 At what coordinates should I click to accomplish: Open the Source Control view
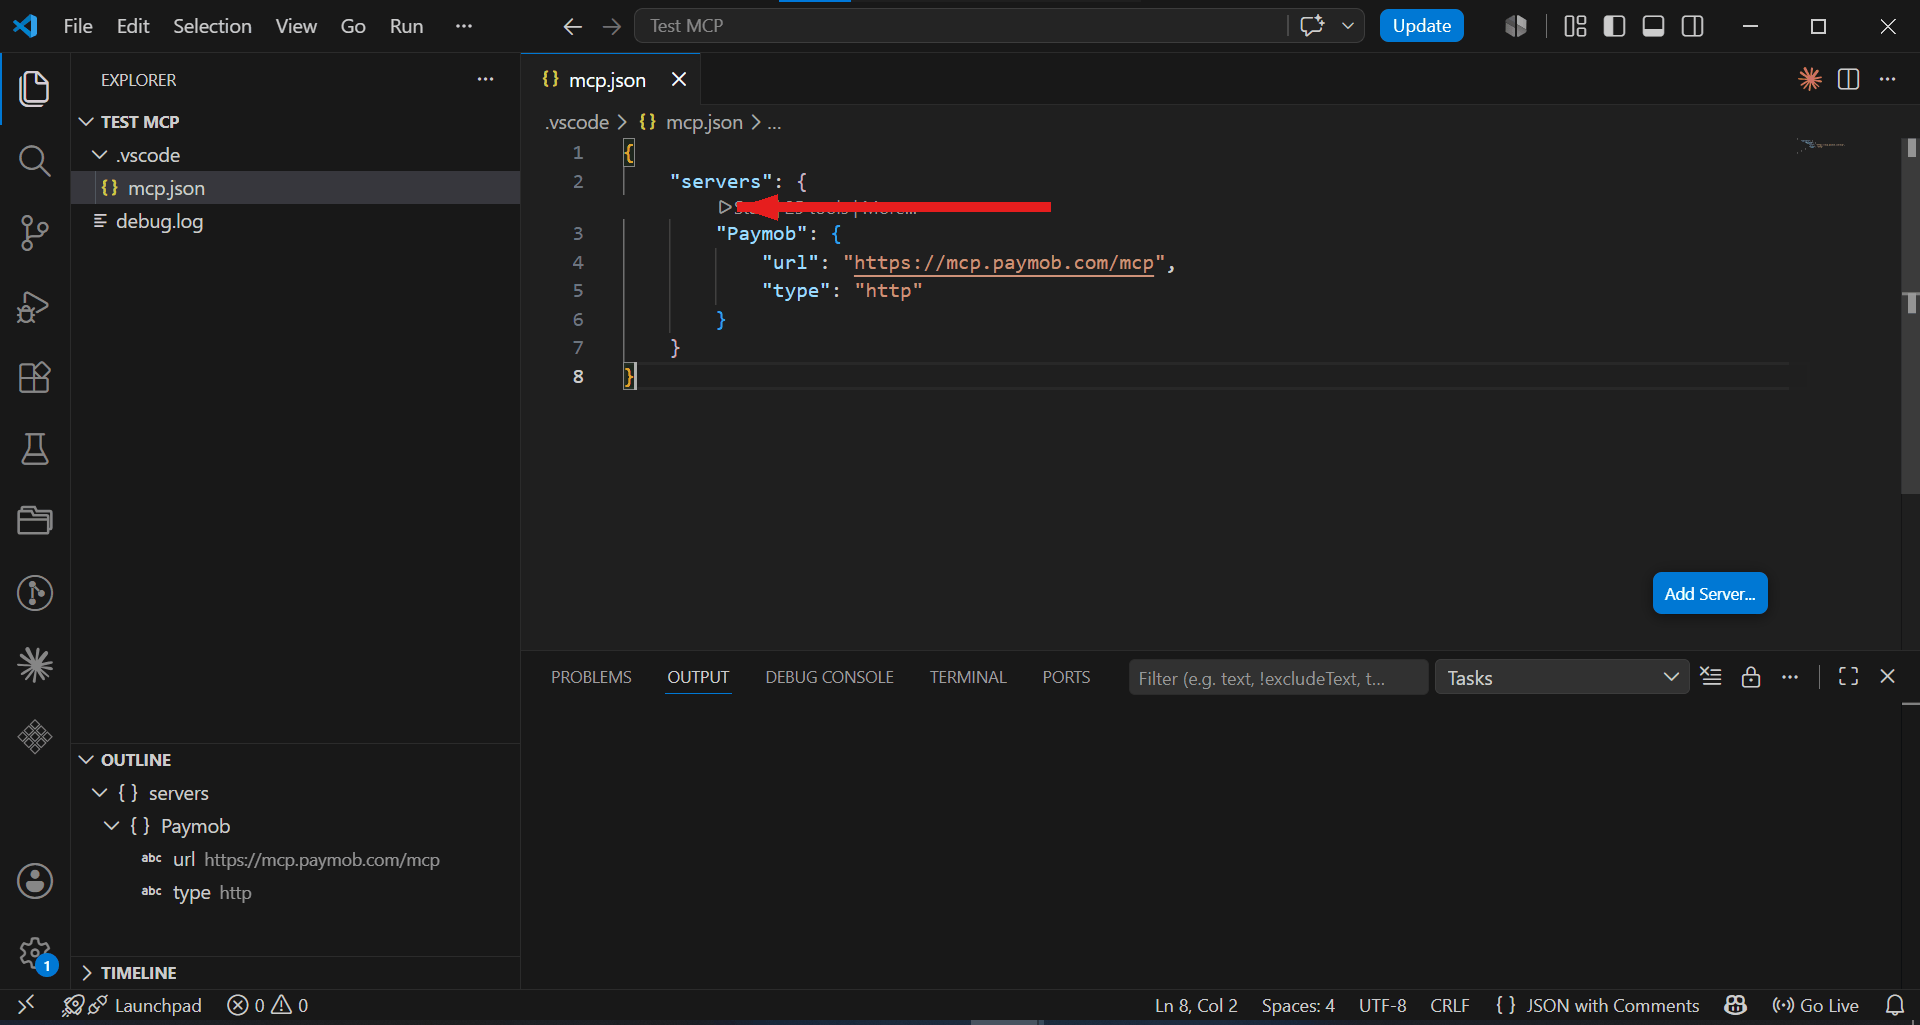(35, 233)
